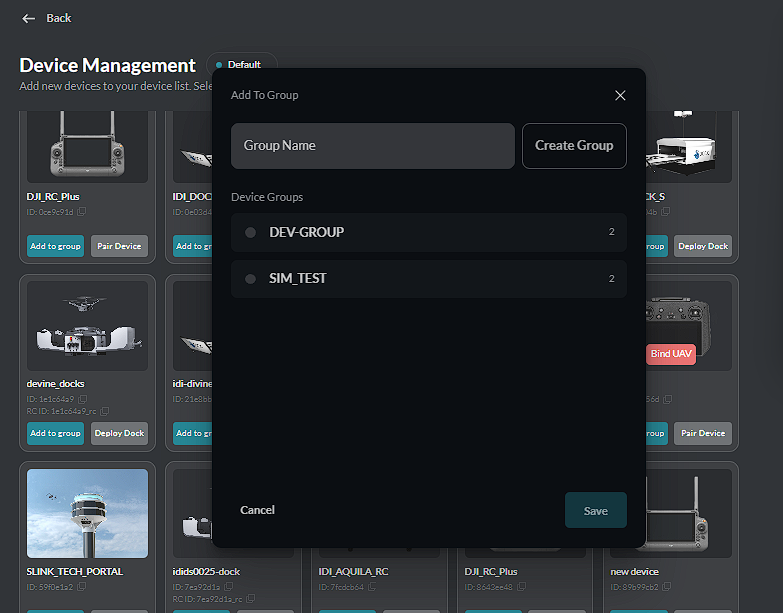
Task: Click the DEV-GROUP group name text
Action: pyautogui.click(x=307, y=232)
